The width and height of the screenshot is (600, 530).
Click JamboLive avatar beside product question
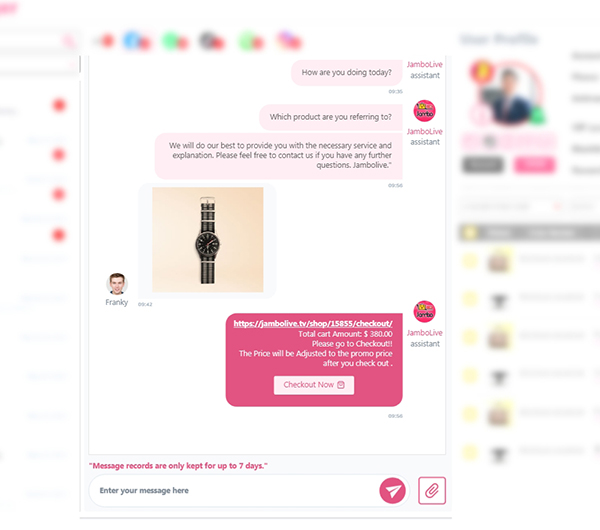tap(424, 111)
